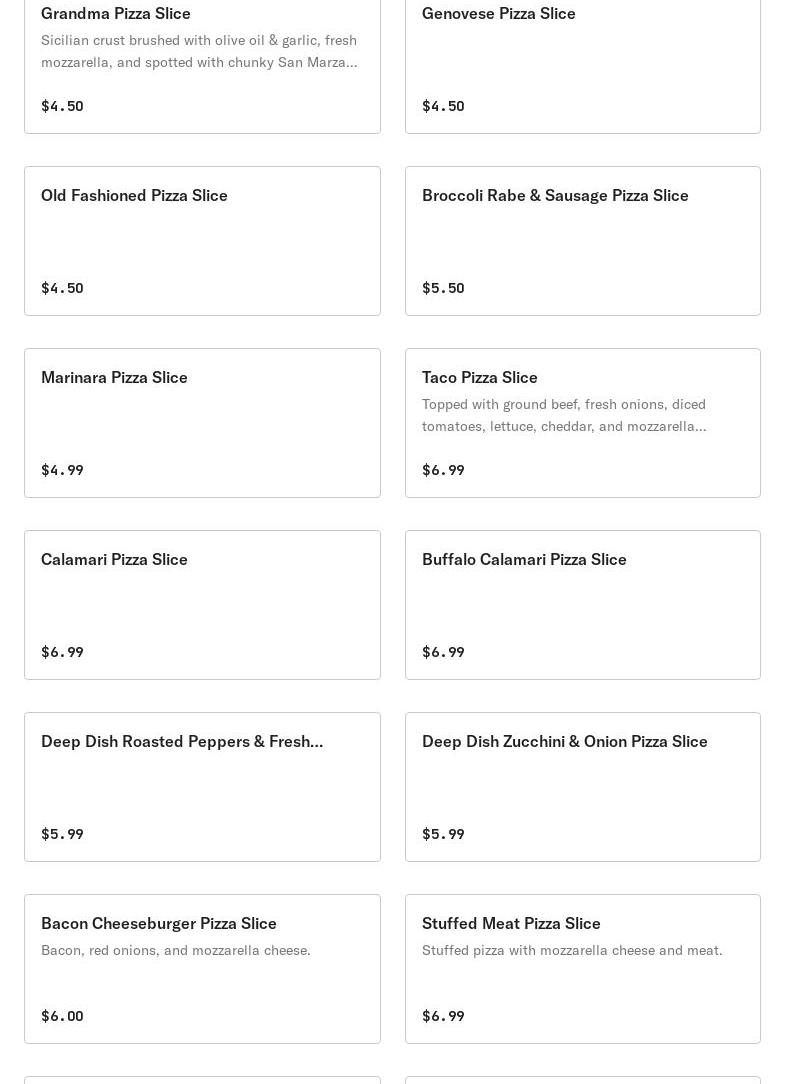The height and width of the screenshot is (1084, 785).
Task: Click the $5.50 price on Broccoli Rabe slice
Action: [443, 288]
